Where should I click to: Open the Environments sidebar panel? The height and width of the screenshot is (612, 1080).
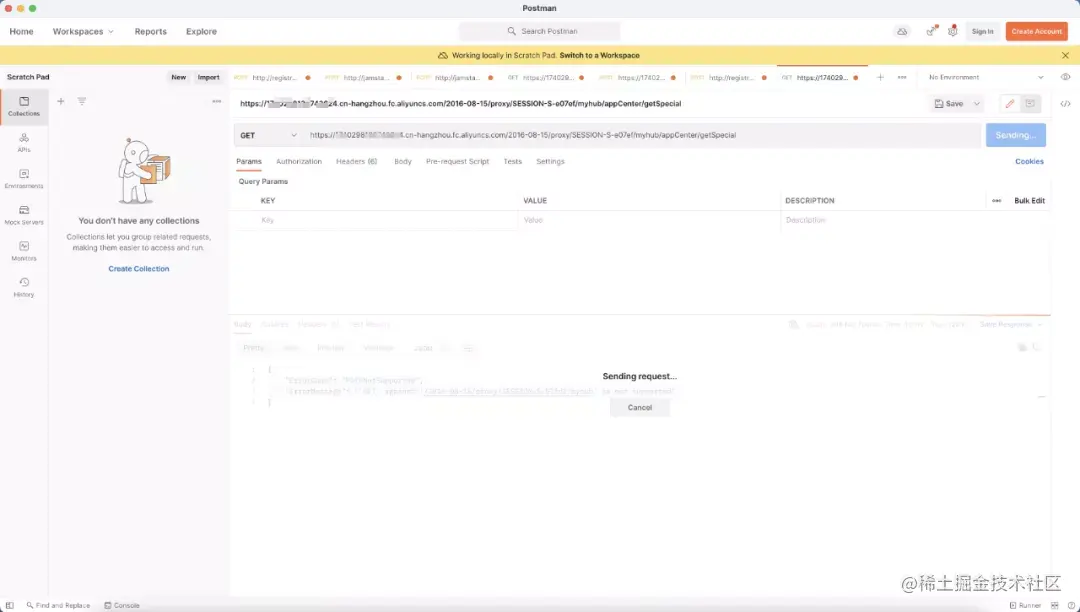pos(24,179)
